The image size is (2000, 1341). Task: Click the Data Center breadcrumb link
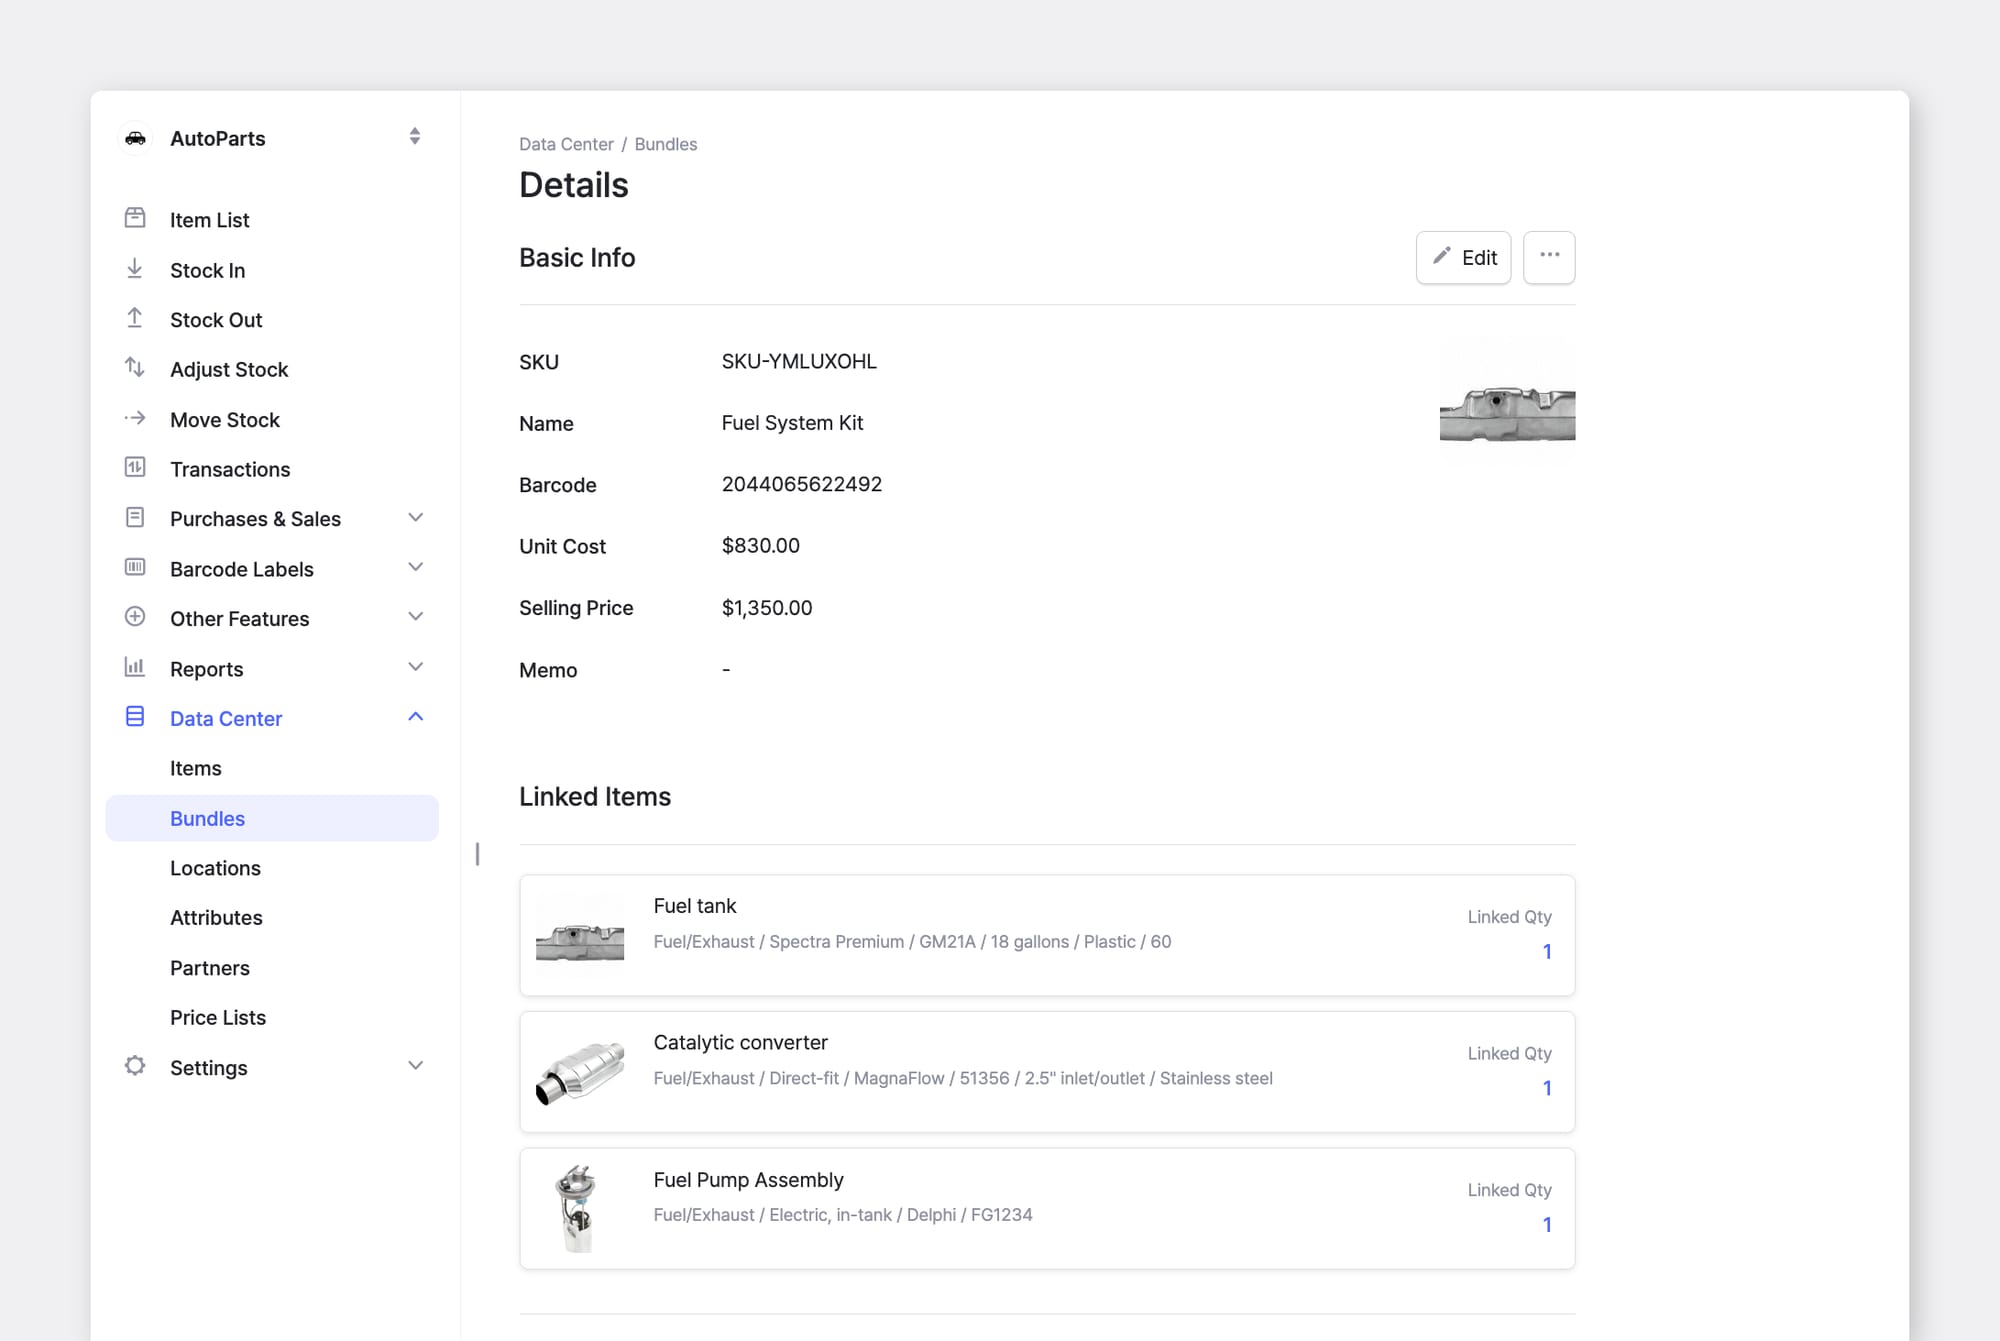[x=566, y=144]
